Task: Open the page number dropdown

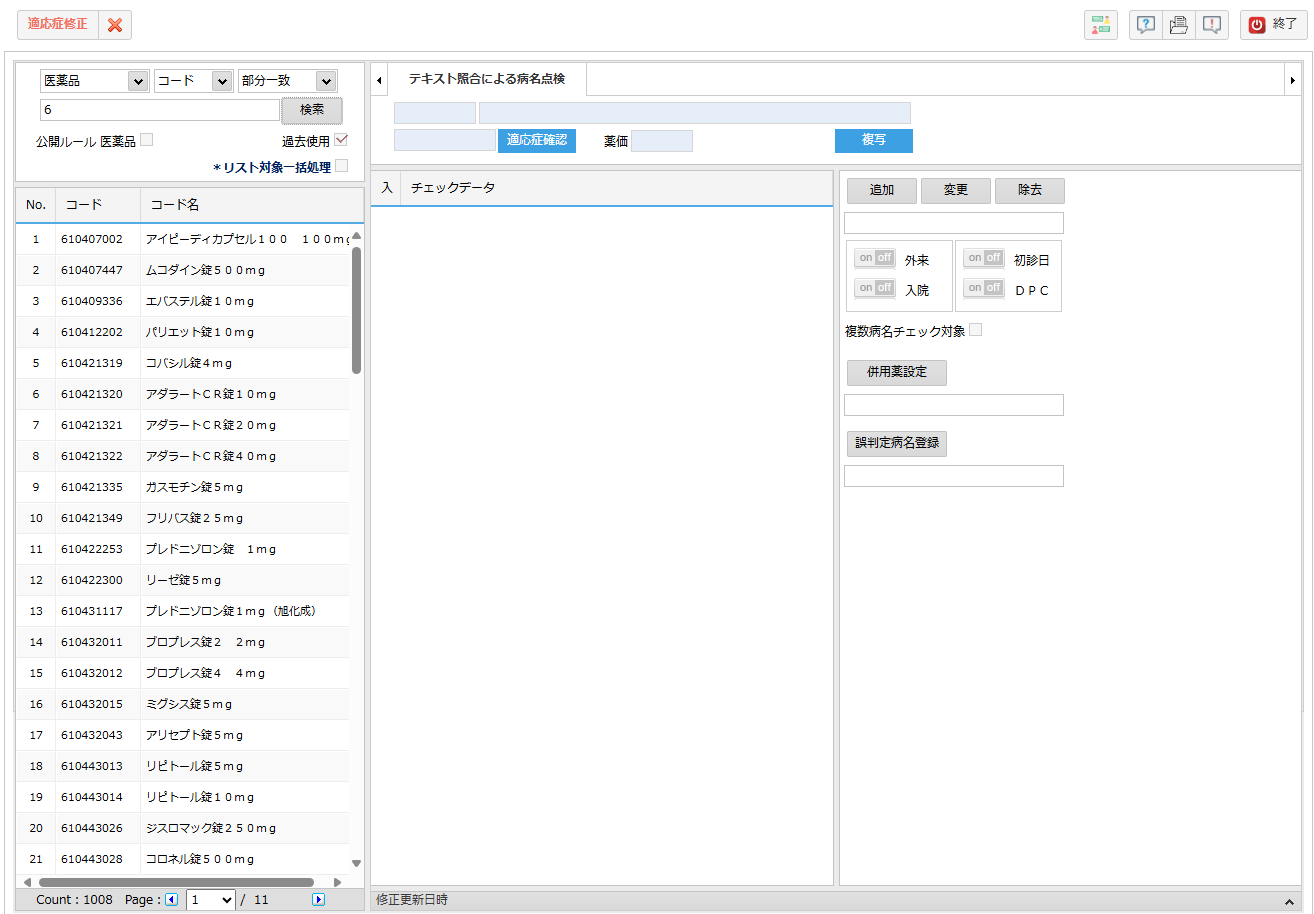Action: click(211, 899)
